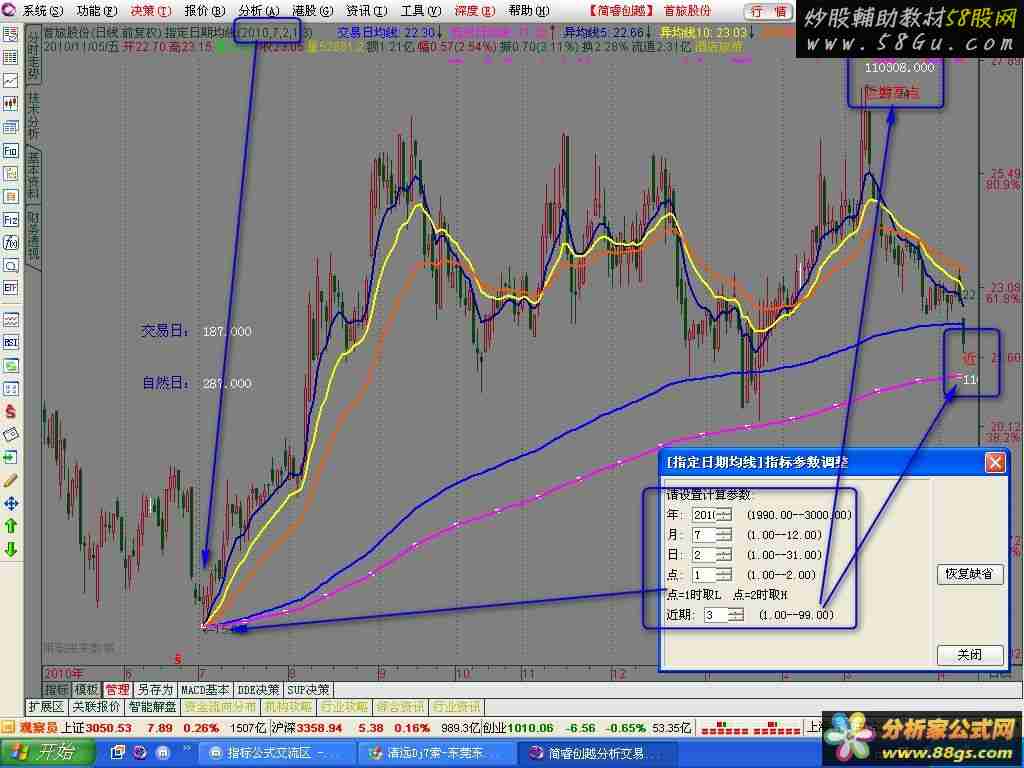1024x768 pixels.
Task: Click the 年 year input field in dialog
Action: [704, 515]
